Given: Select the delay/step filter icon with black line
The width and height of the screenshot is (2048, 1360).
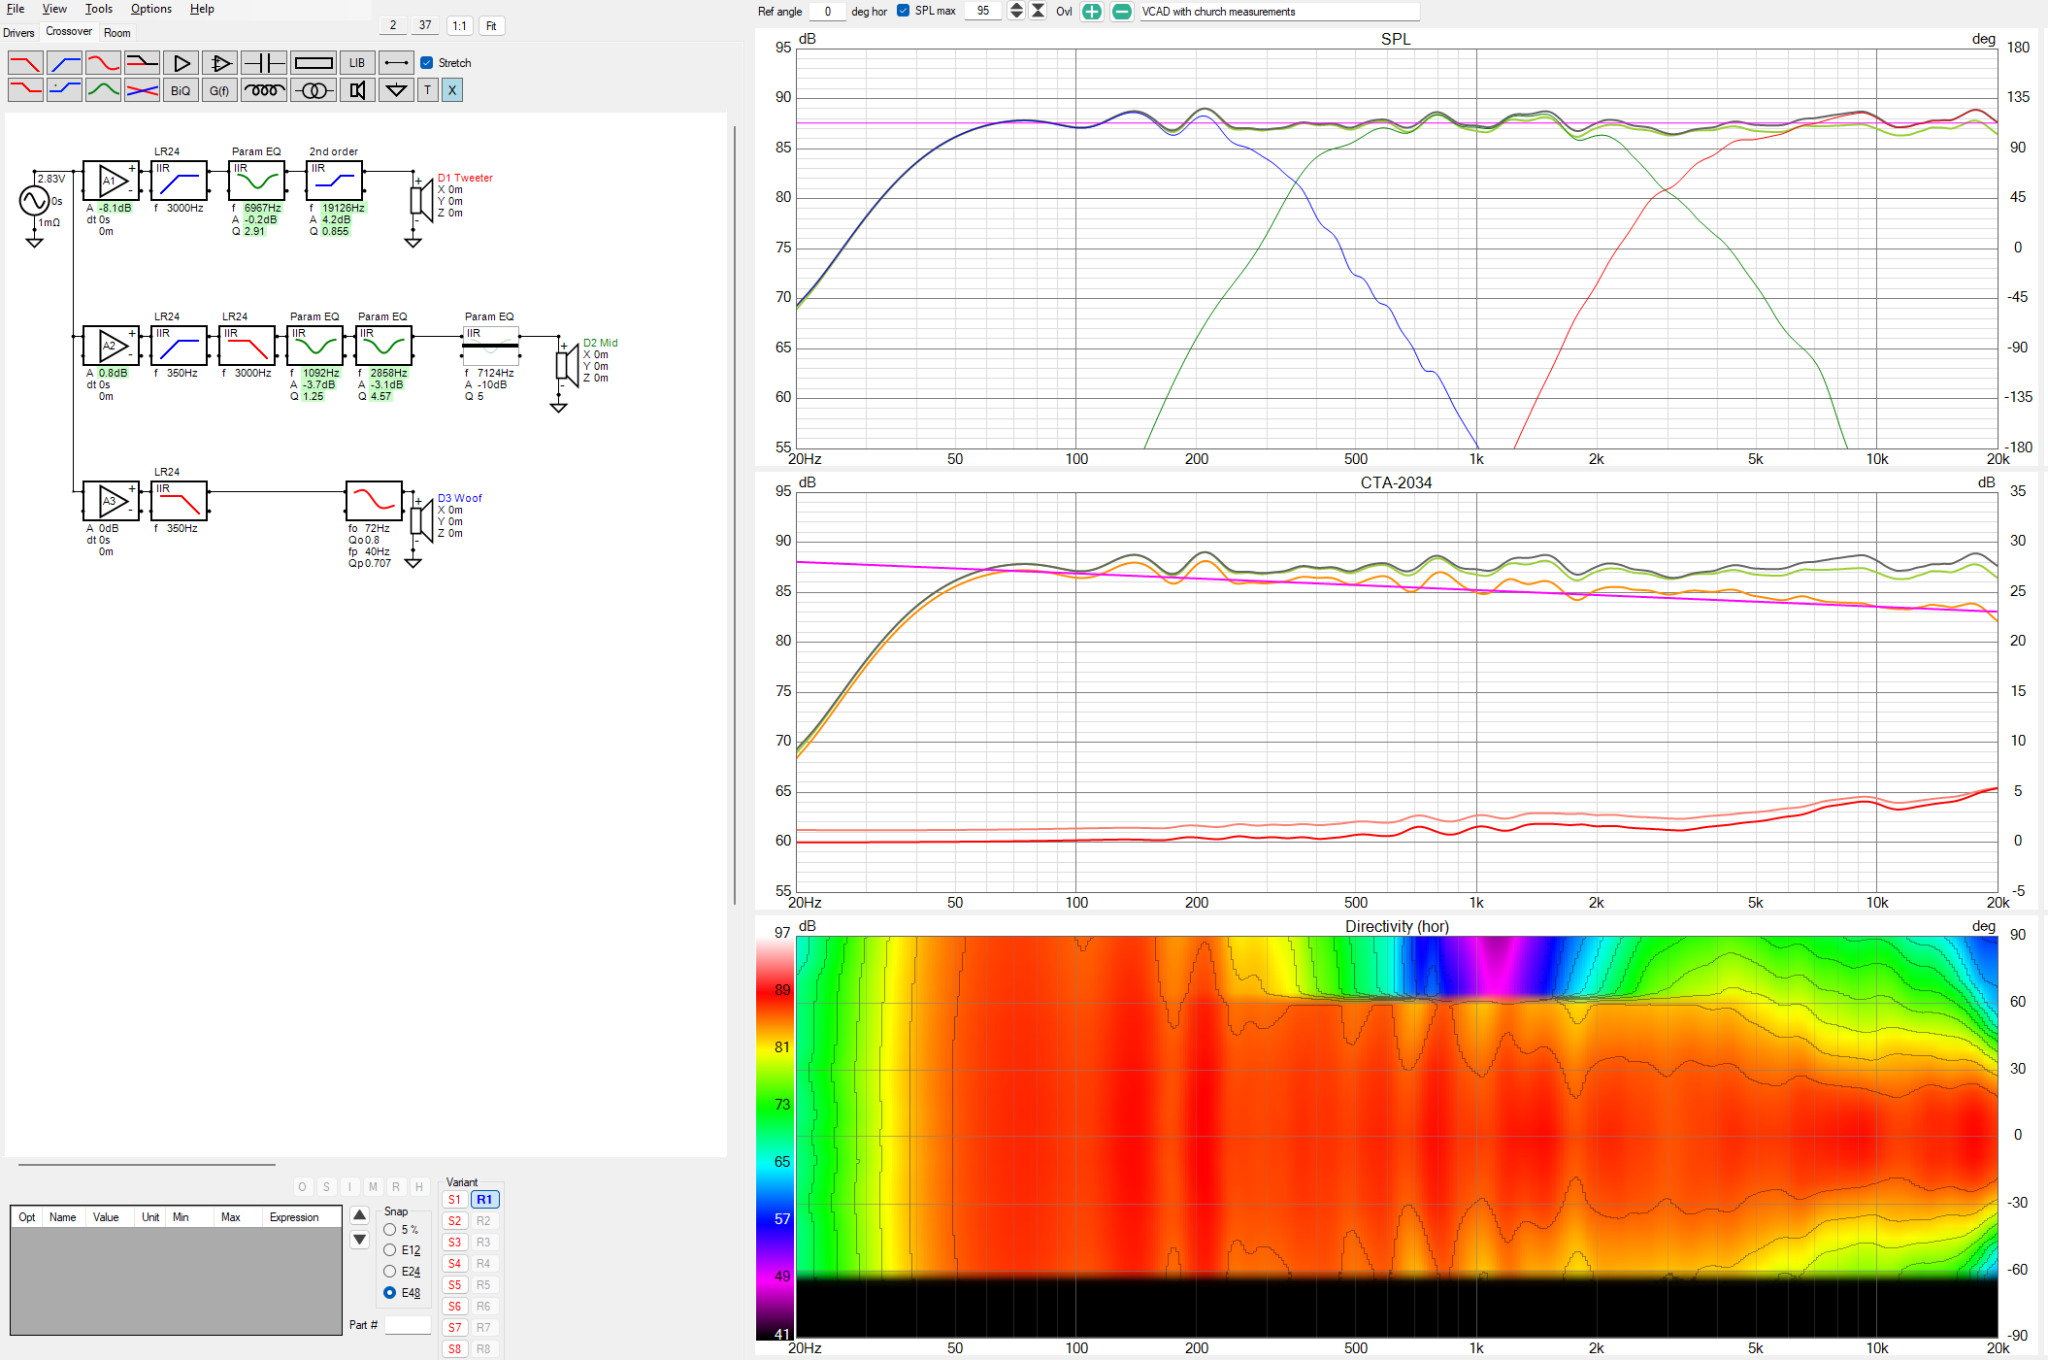Looking at the screenshot, I should (x=142, y=63).
